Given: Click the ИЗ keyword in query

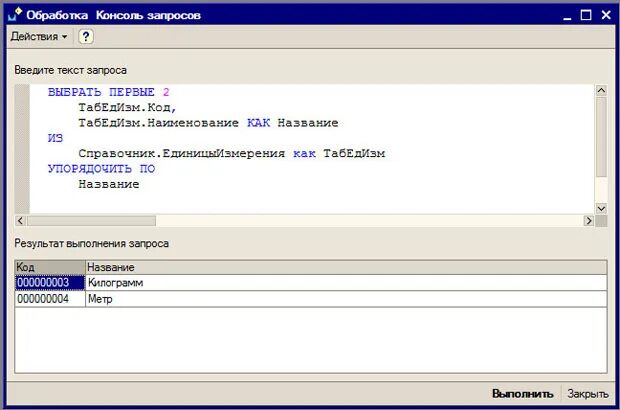Looking at the screenshot, I should 55,138.
